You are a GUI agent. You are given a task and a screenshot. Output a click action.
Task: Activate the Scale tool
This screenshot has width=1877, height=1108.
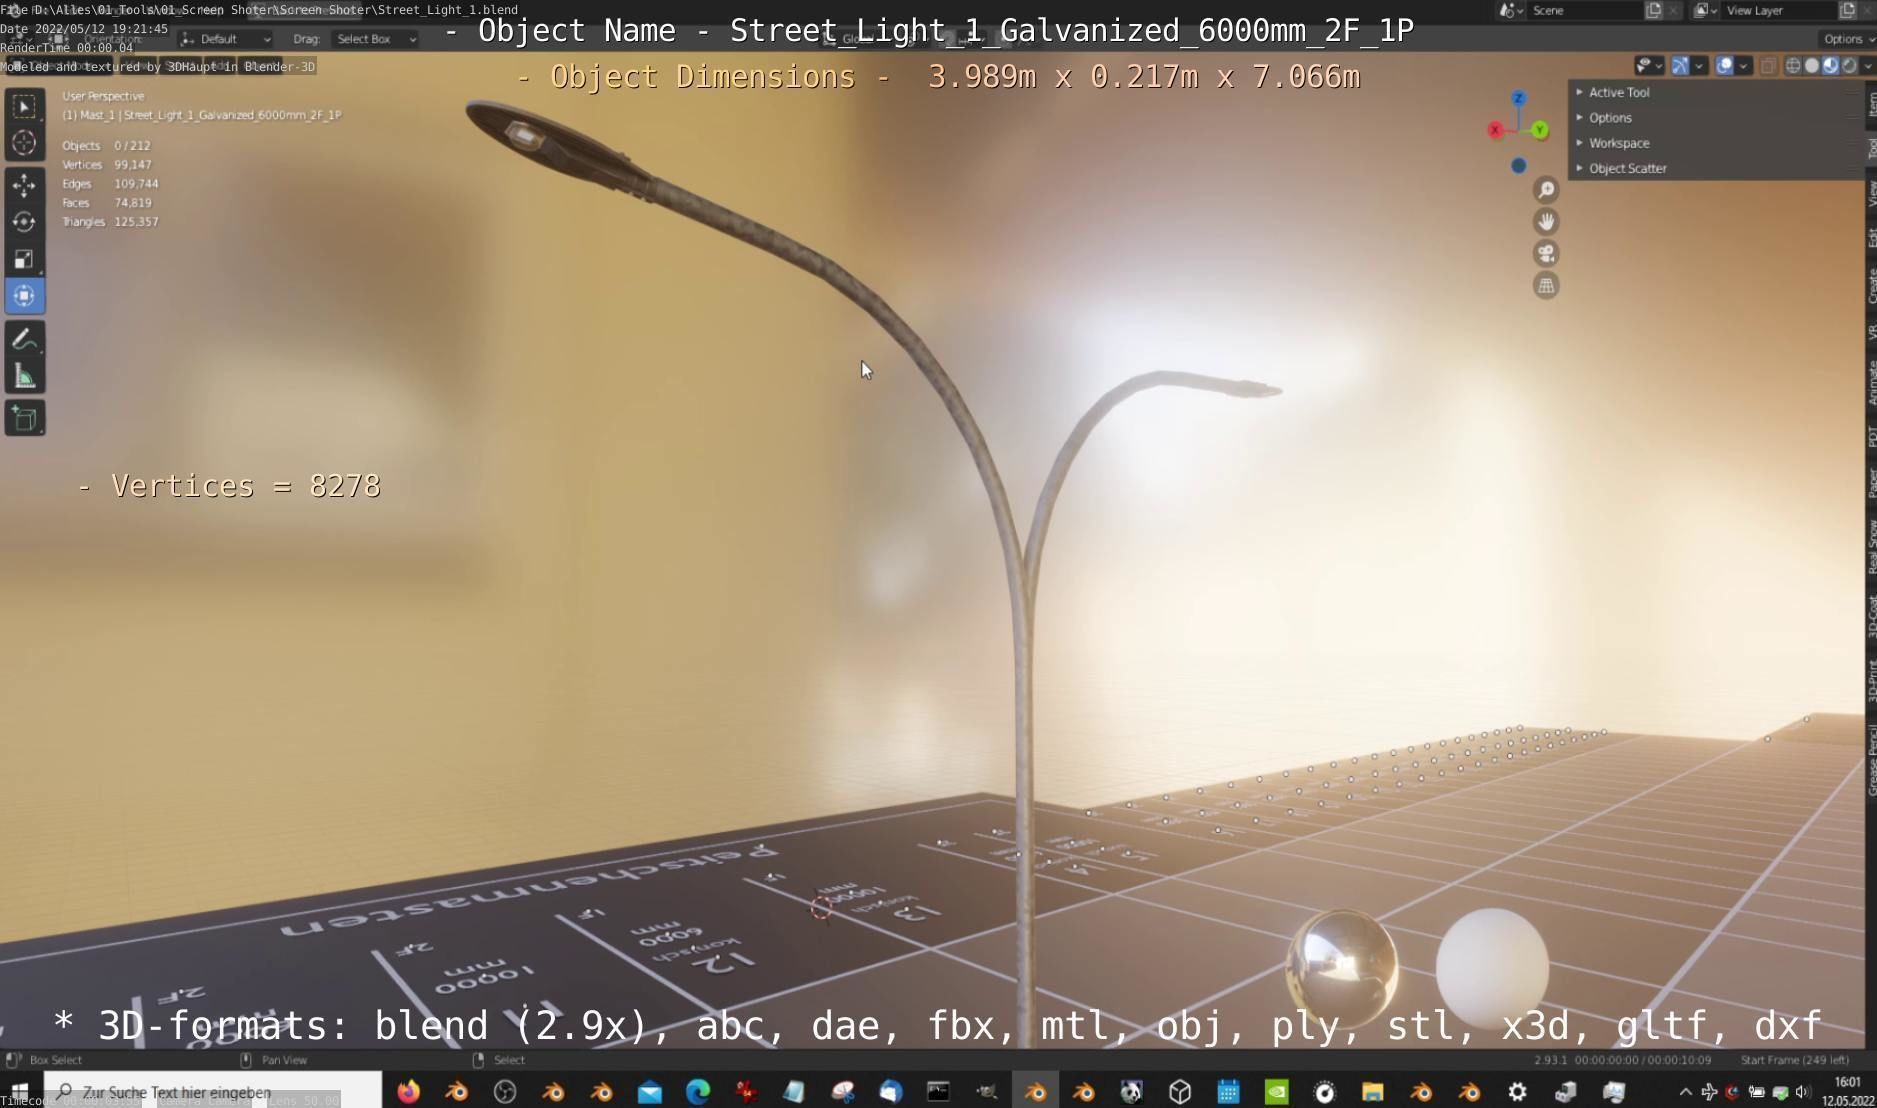tap(25, 259)
